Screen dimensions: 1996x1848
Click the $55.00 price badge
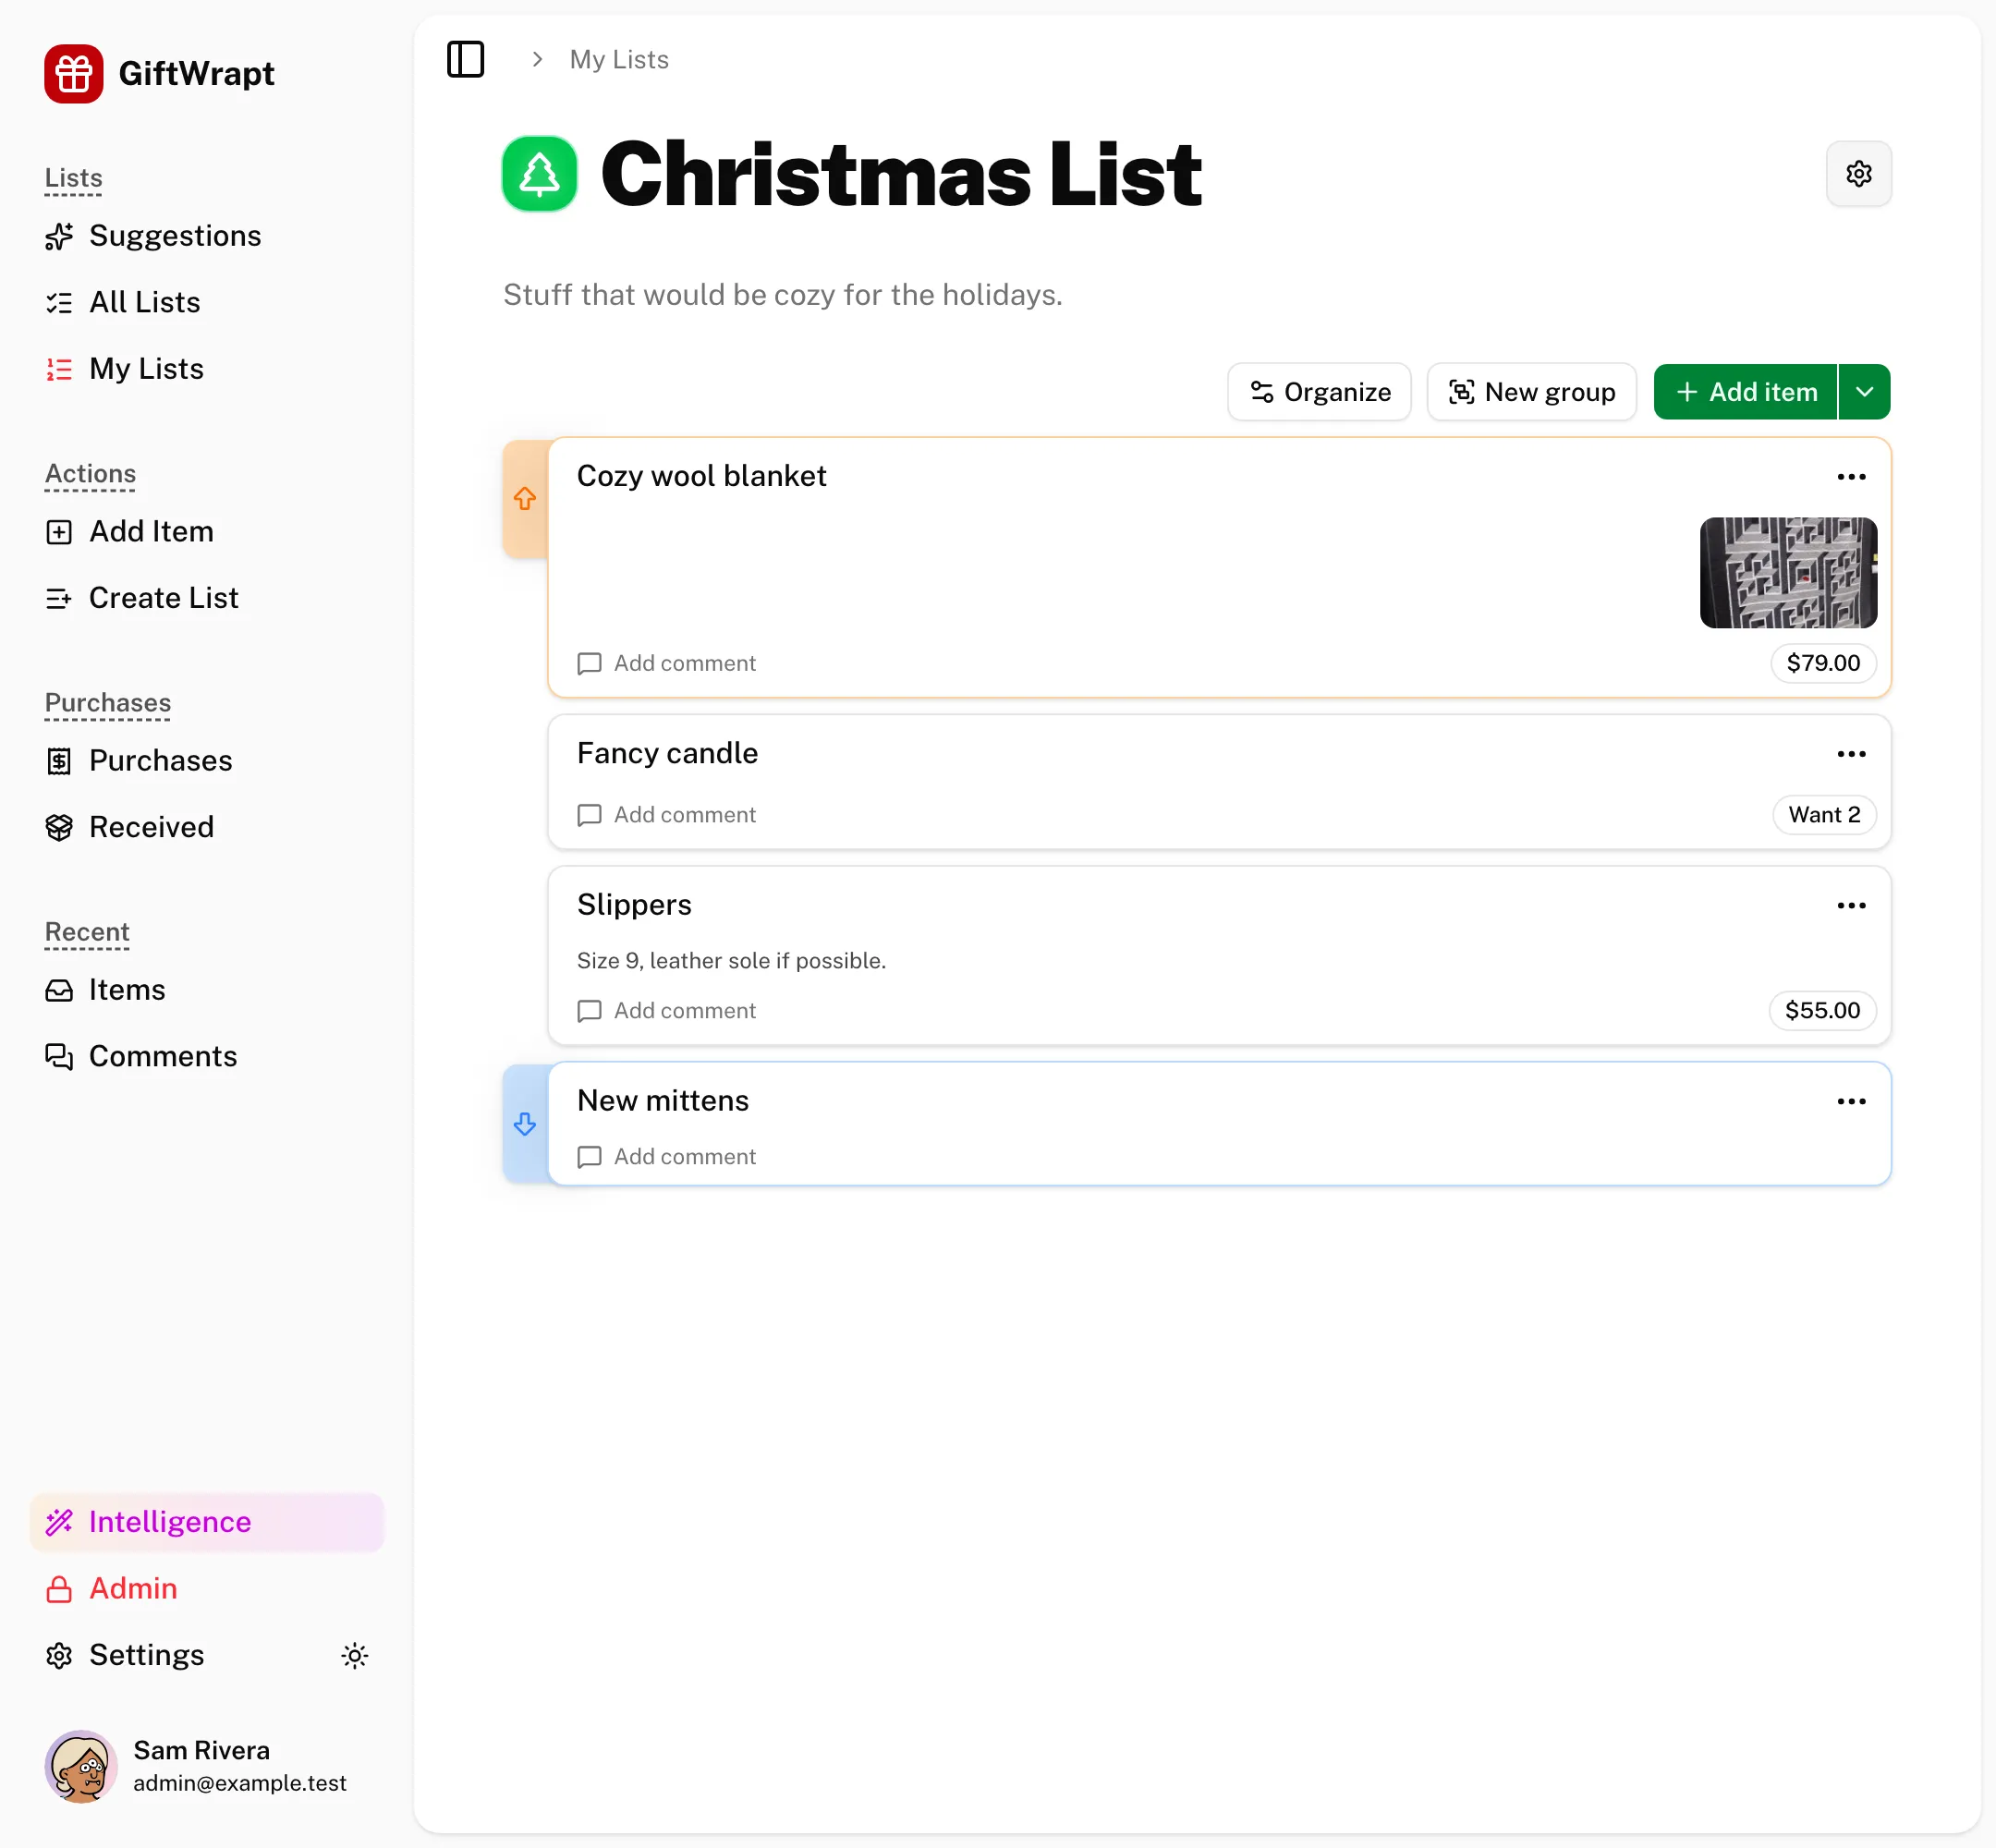click(1822, 1011)
